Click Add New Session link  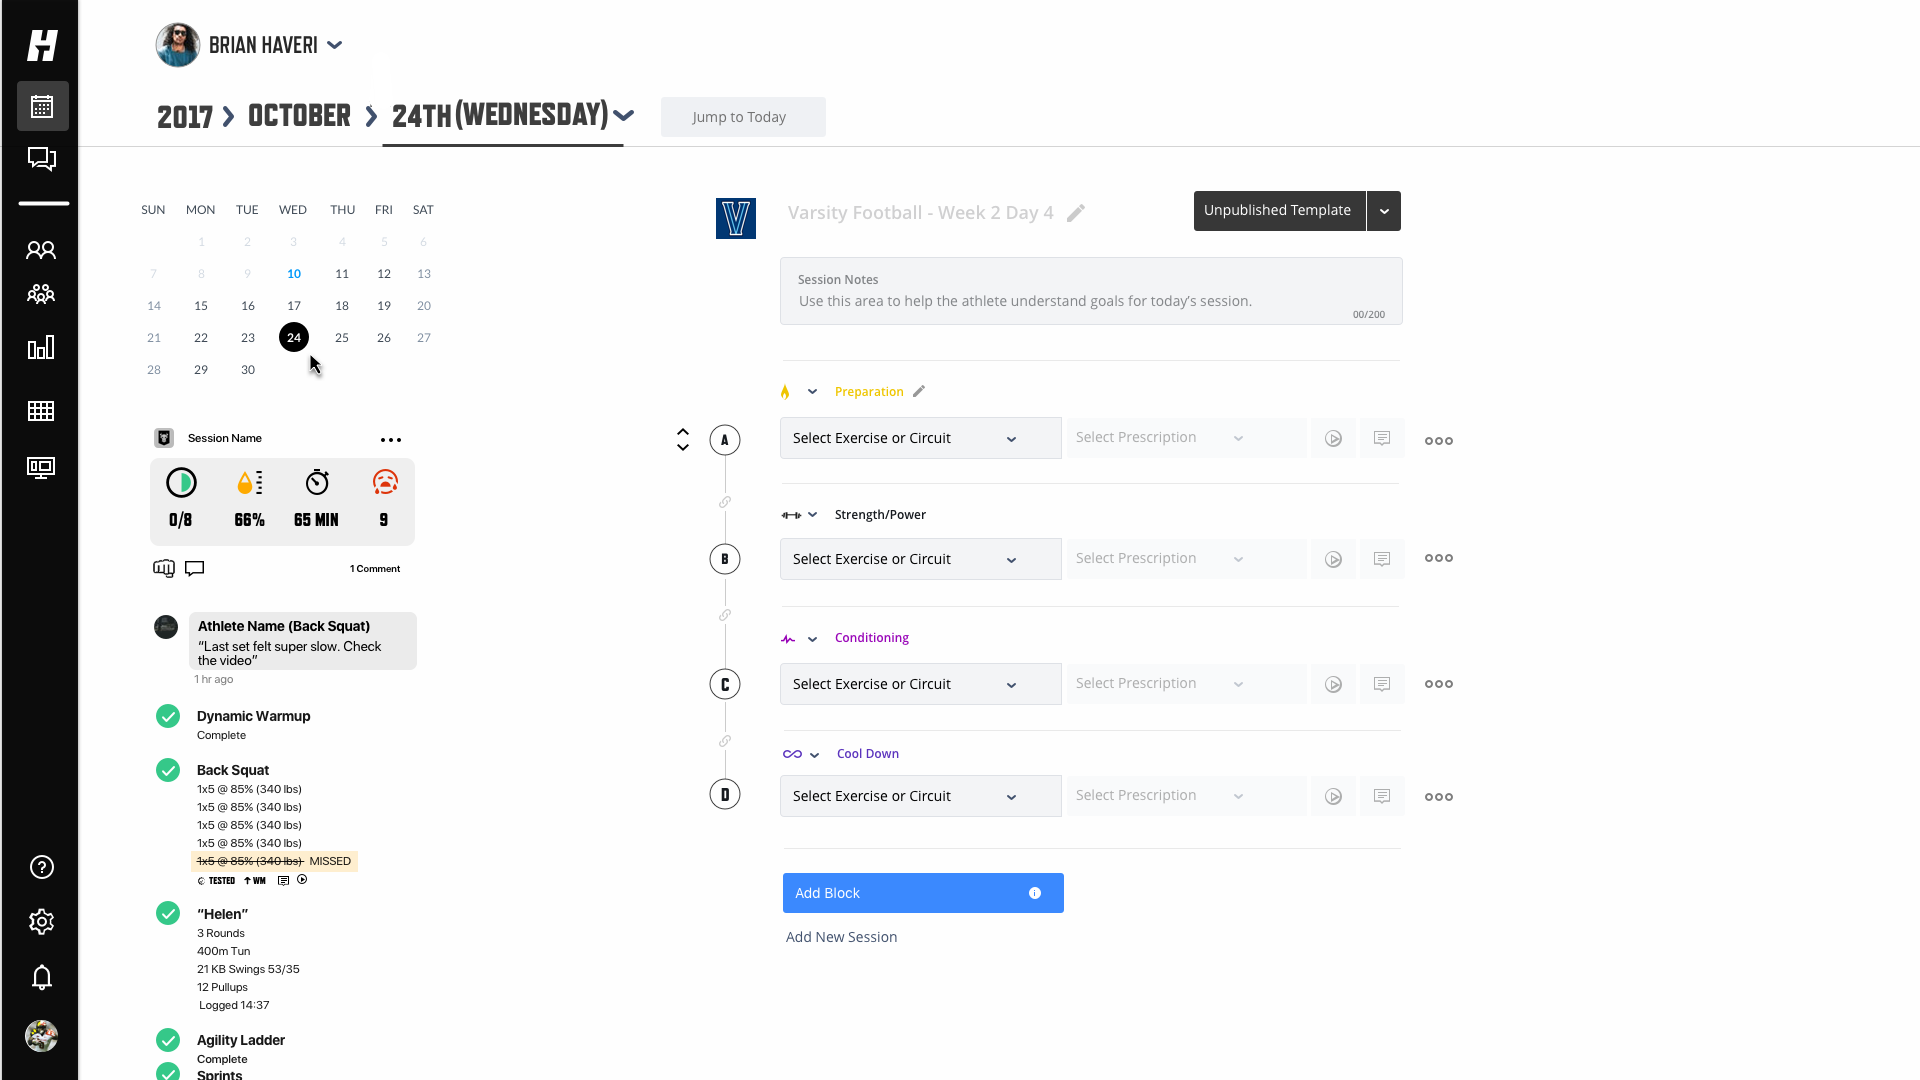[x=841, y=937]
